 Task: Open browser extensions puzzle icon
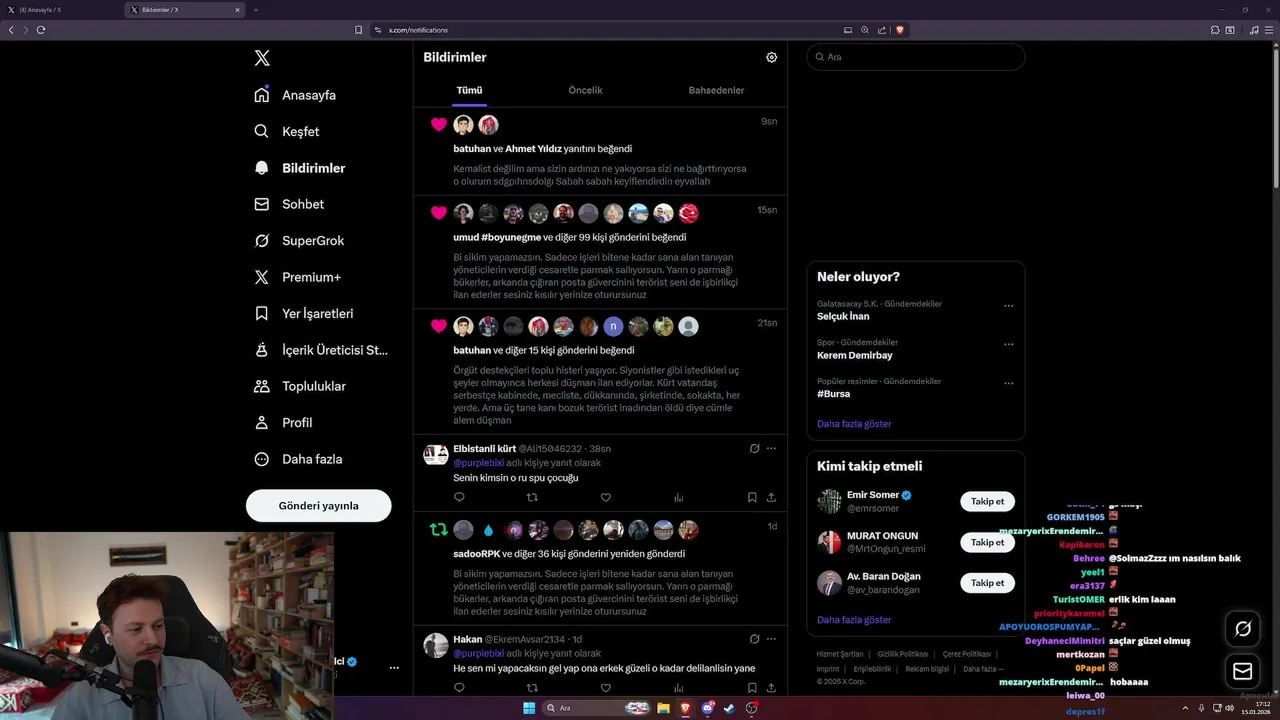[1214, 30]
